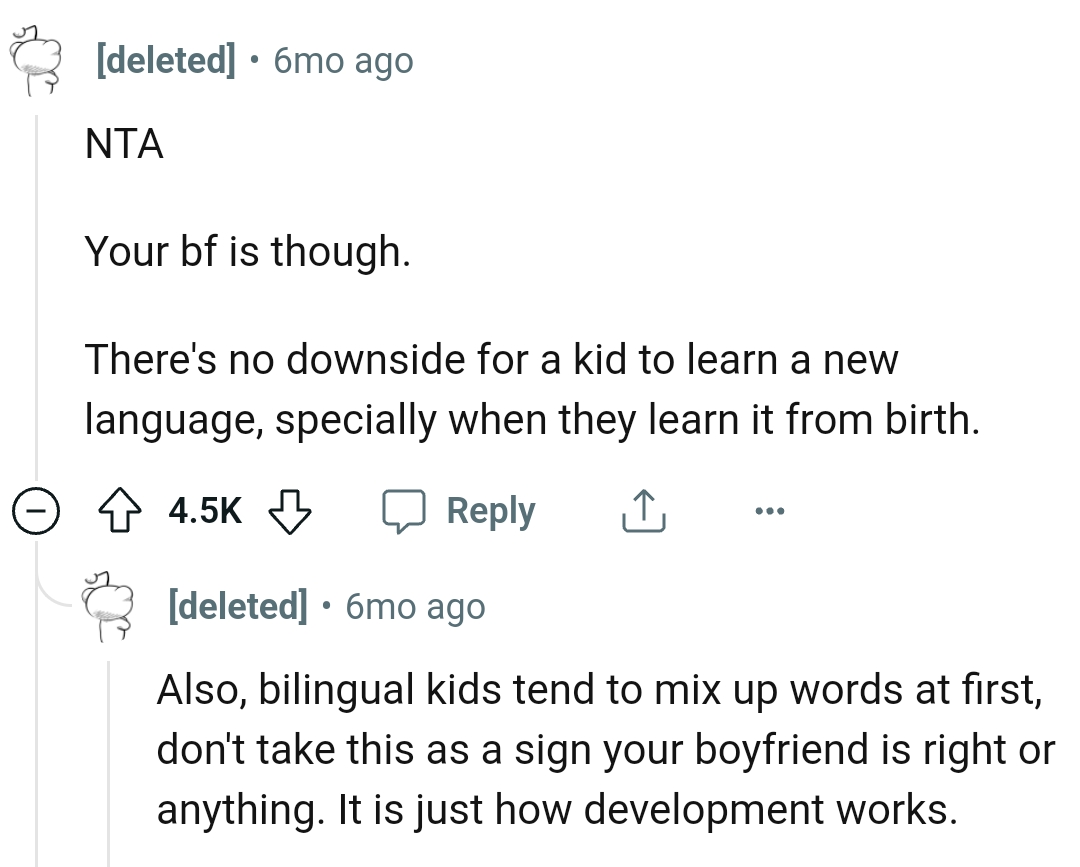
Task: Open the three-dot comment options menu
Action: 768,510
